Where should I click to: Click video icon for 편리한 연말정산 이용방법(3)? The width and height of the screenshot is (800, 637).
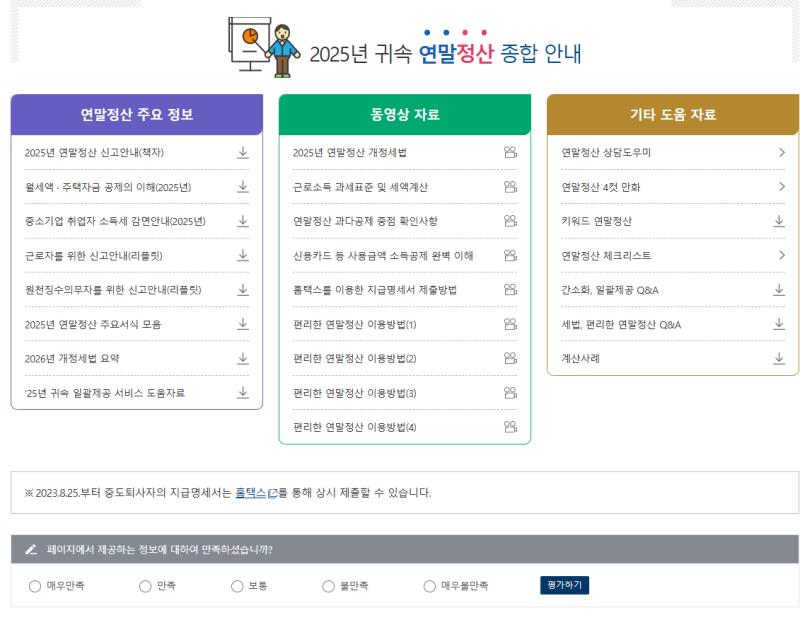[510, 393]
